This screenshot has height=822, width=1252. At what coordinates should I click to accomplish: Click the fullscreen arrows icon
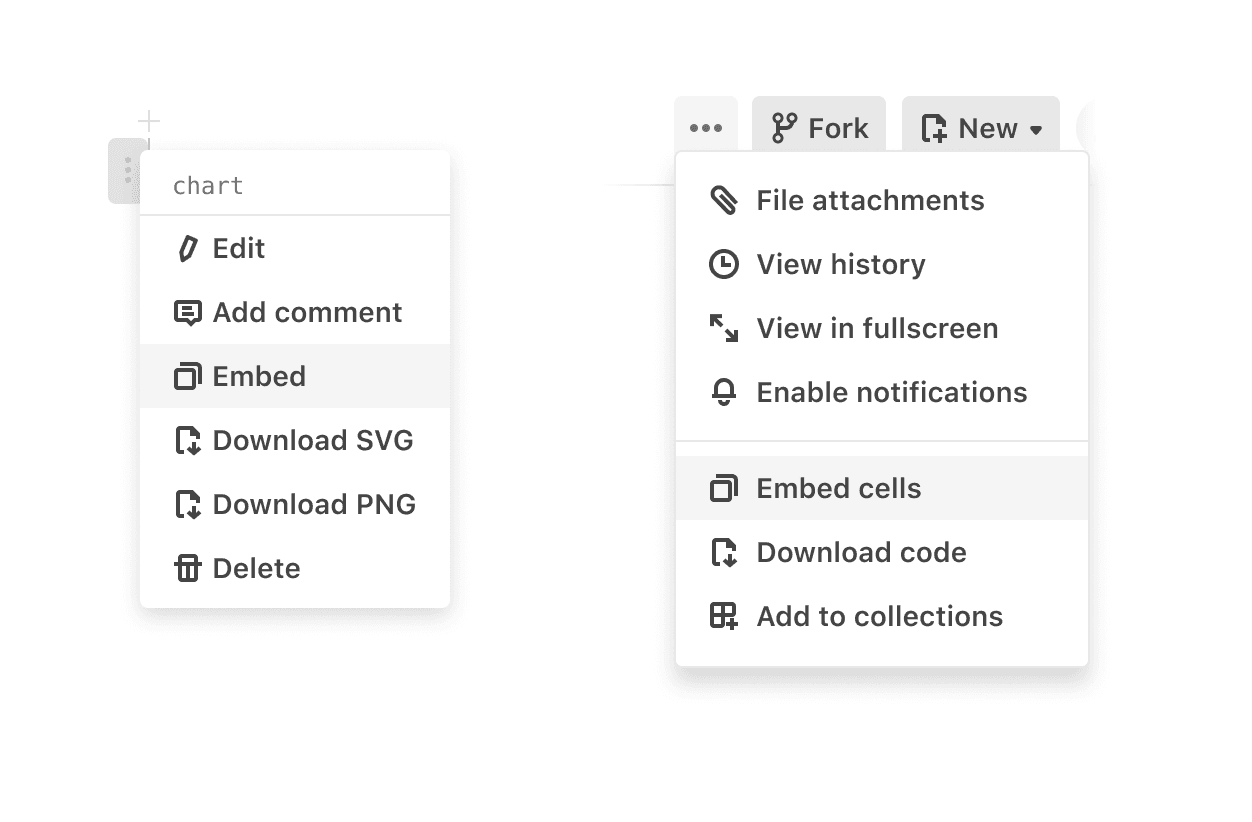723,329
